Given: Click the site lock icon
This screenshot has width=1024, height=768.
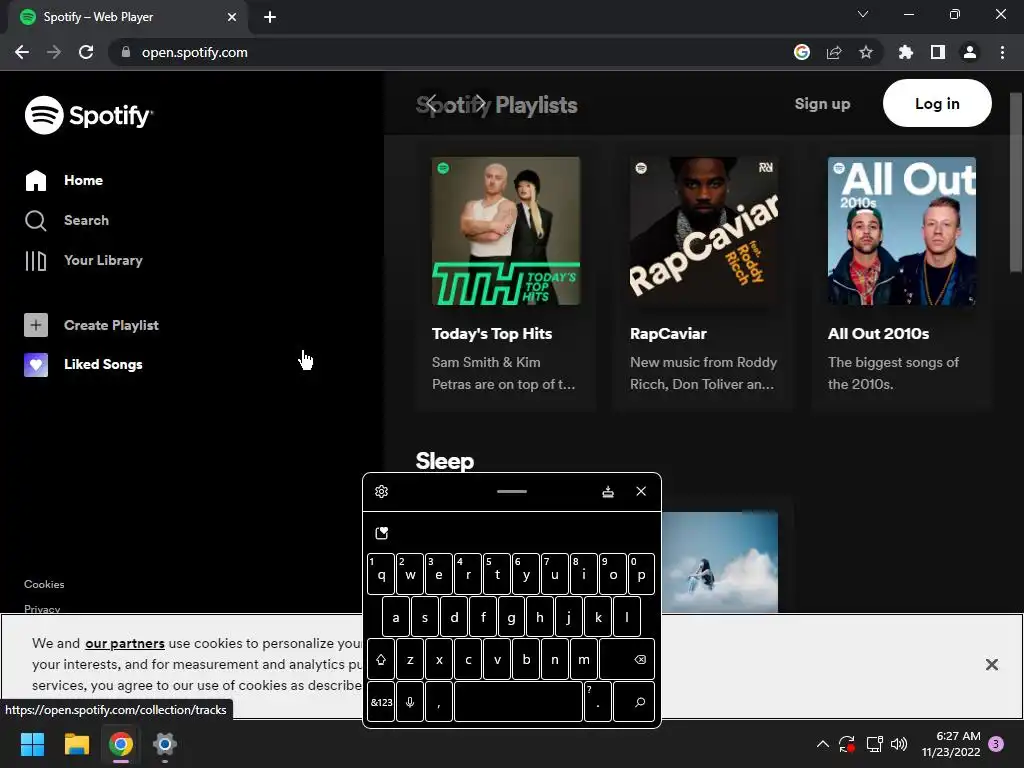Looking at the screenshot, I should [126, 52].
